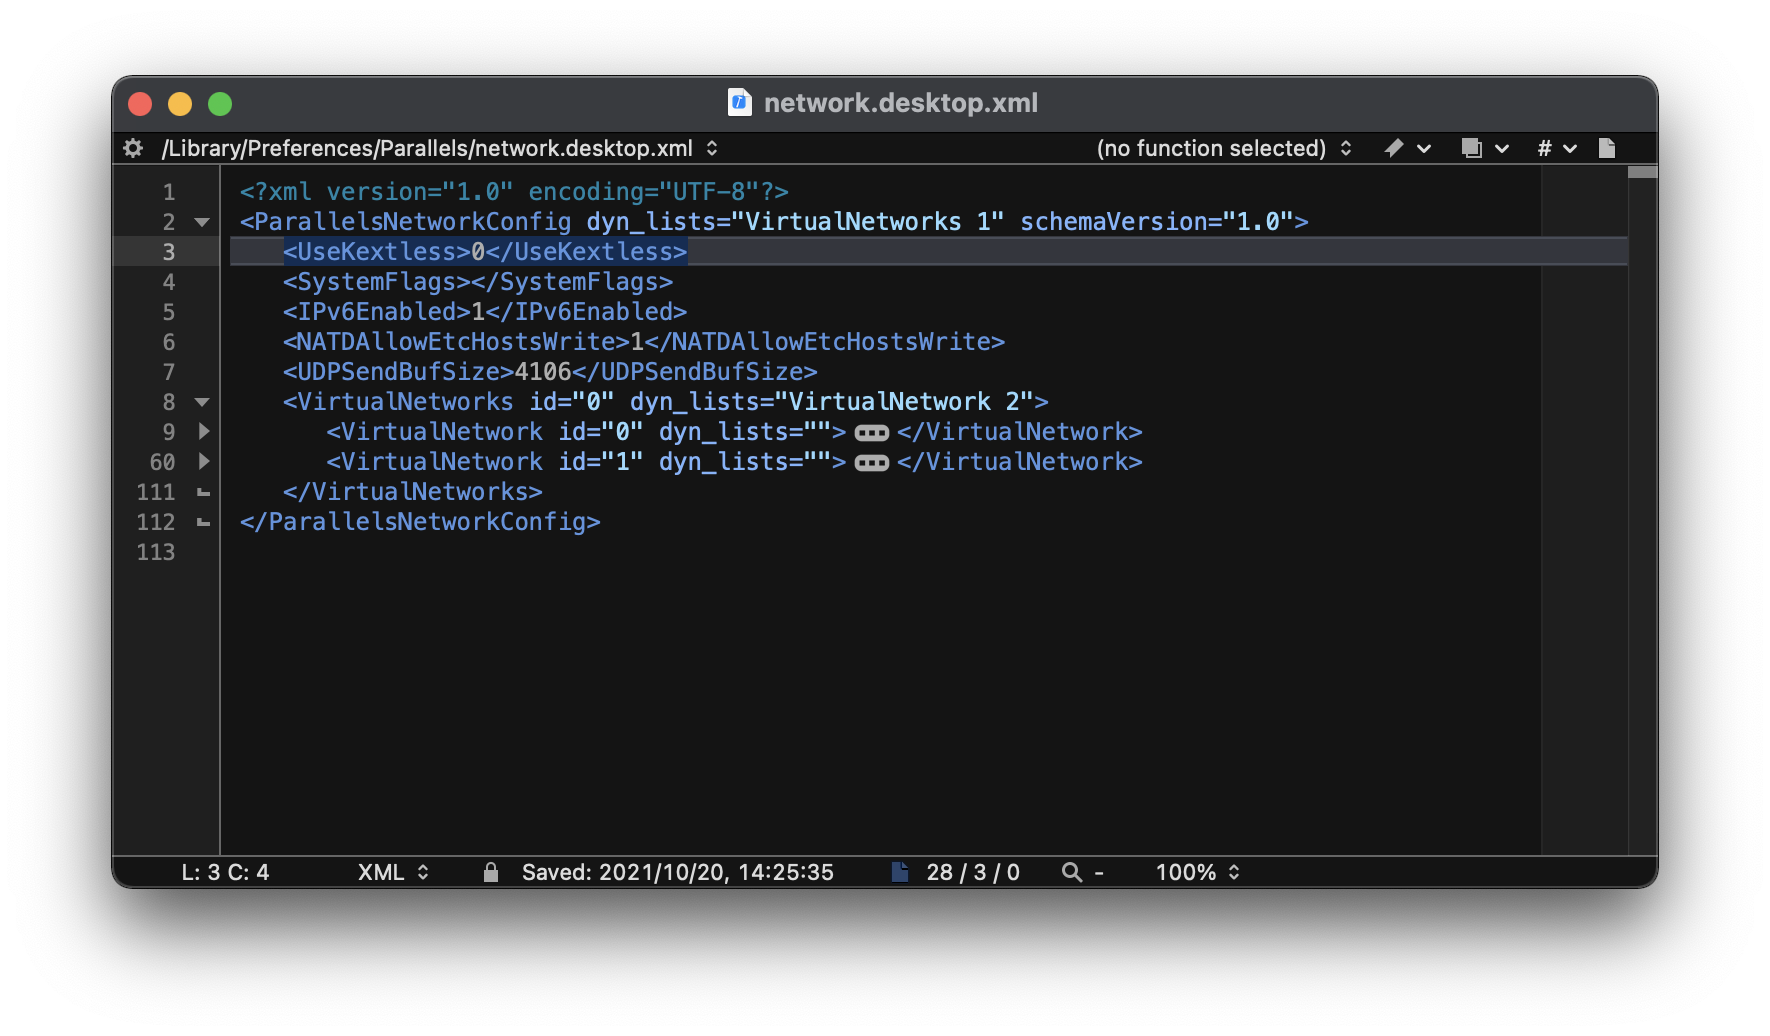This screenshot has width=1770, height=1036.
Task: Open the XML language popup in status bar
Action: coord(393,872)
